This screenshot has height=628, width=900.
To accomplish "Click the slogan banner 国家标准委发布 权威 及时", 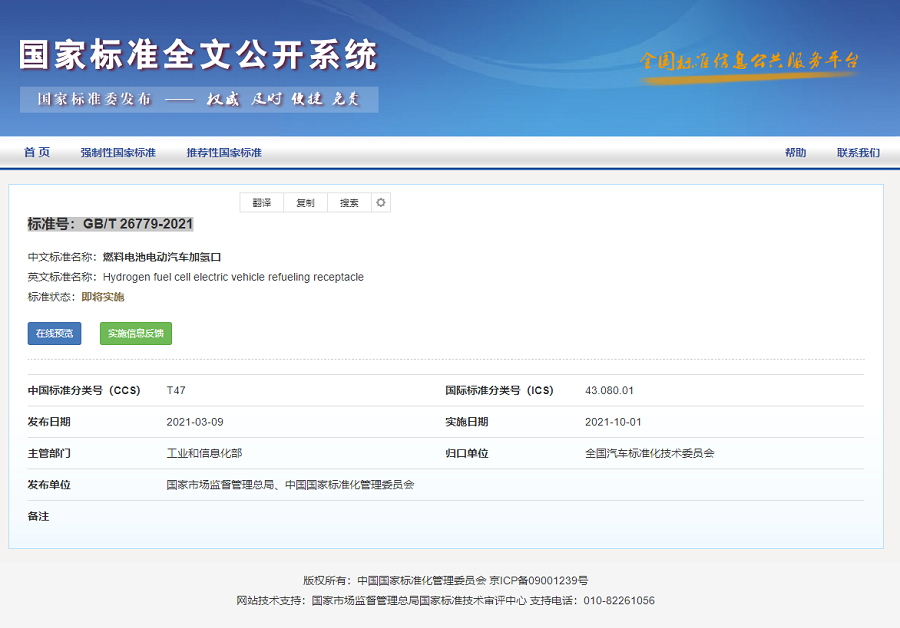I will pyautogui.click(x=198, y=99).
